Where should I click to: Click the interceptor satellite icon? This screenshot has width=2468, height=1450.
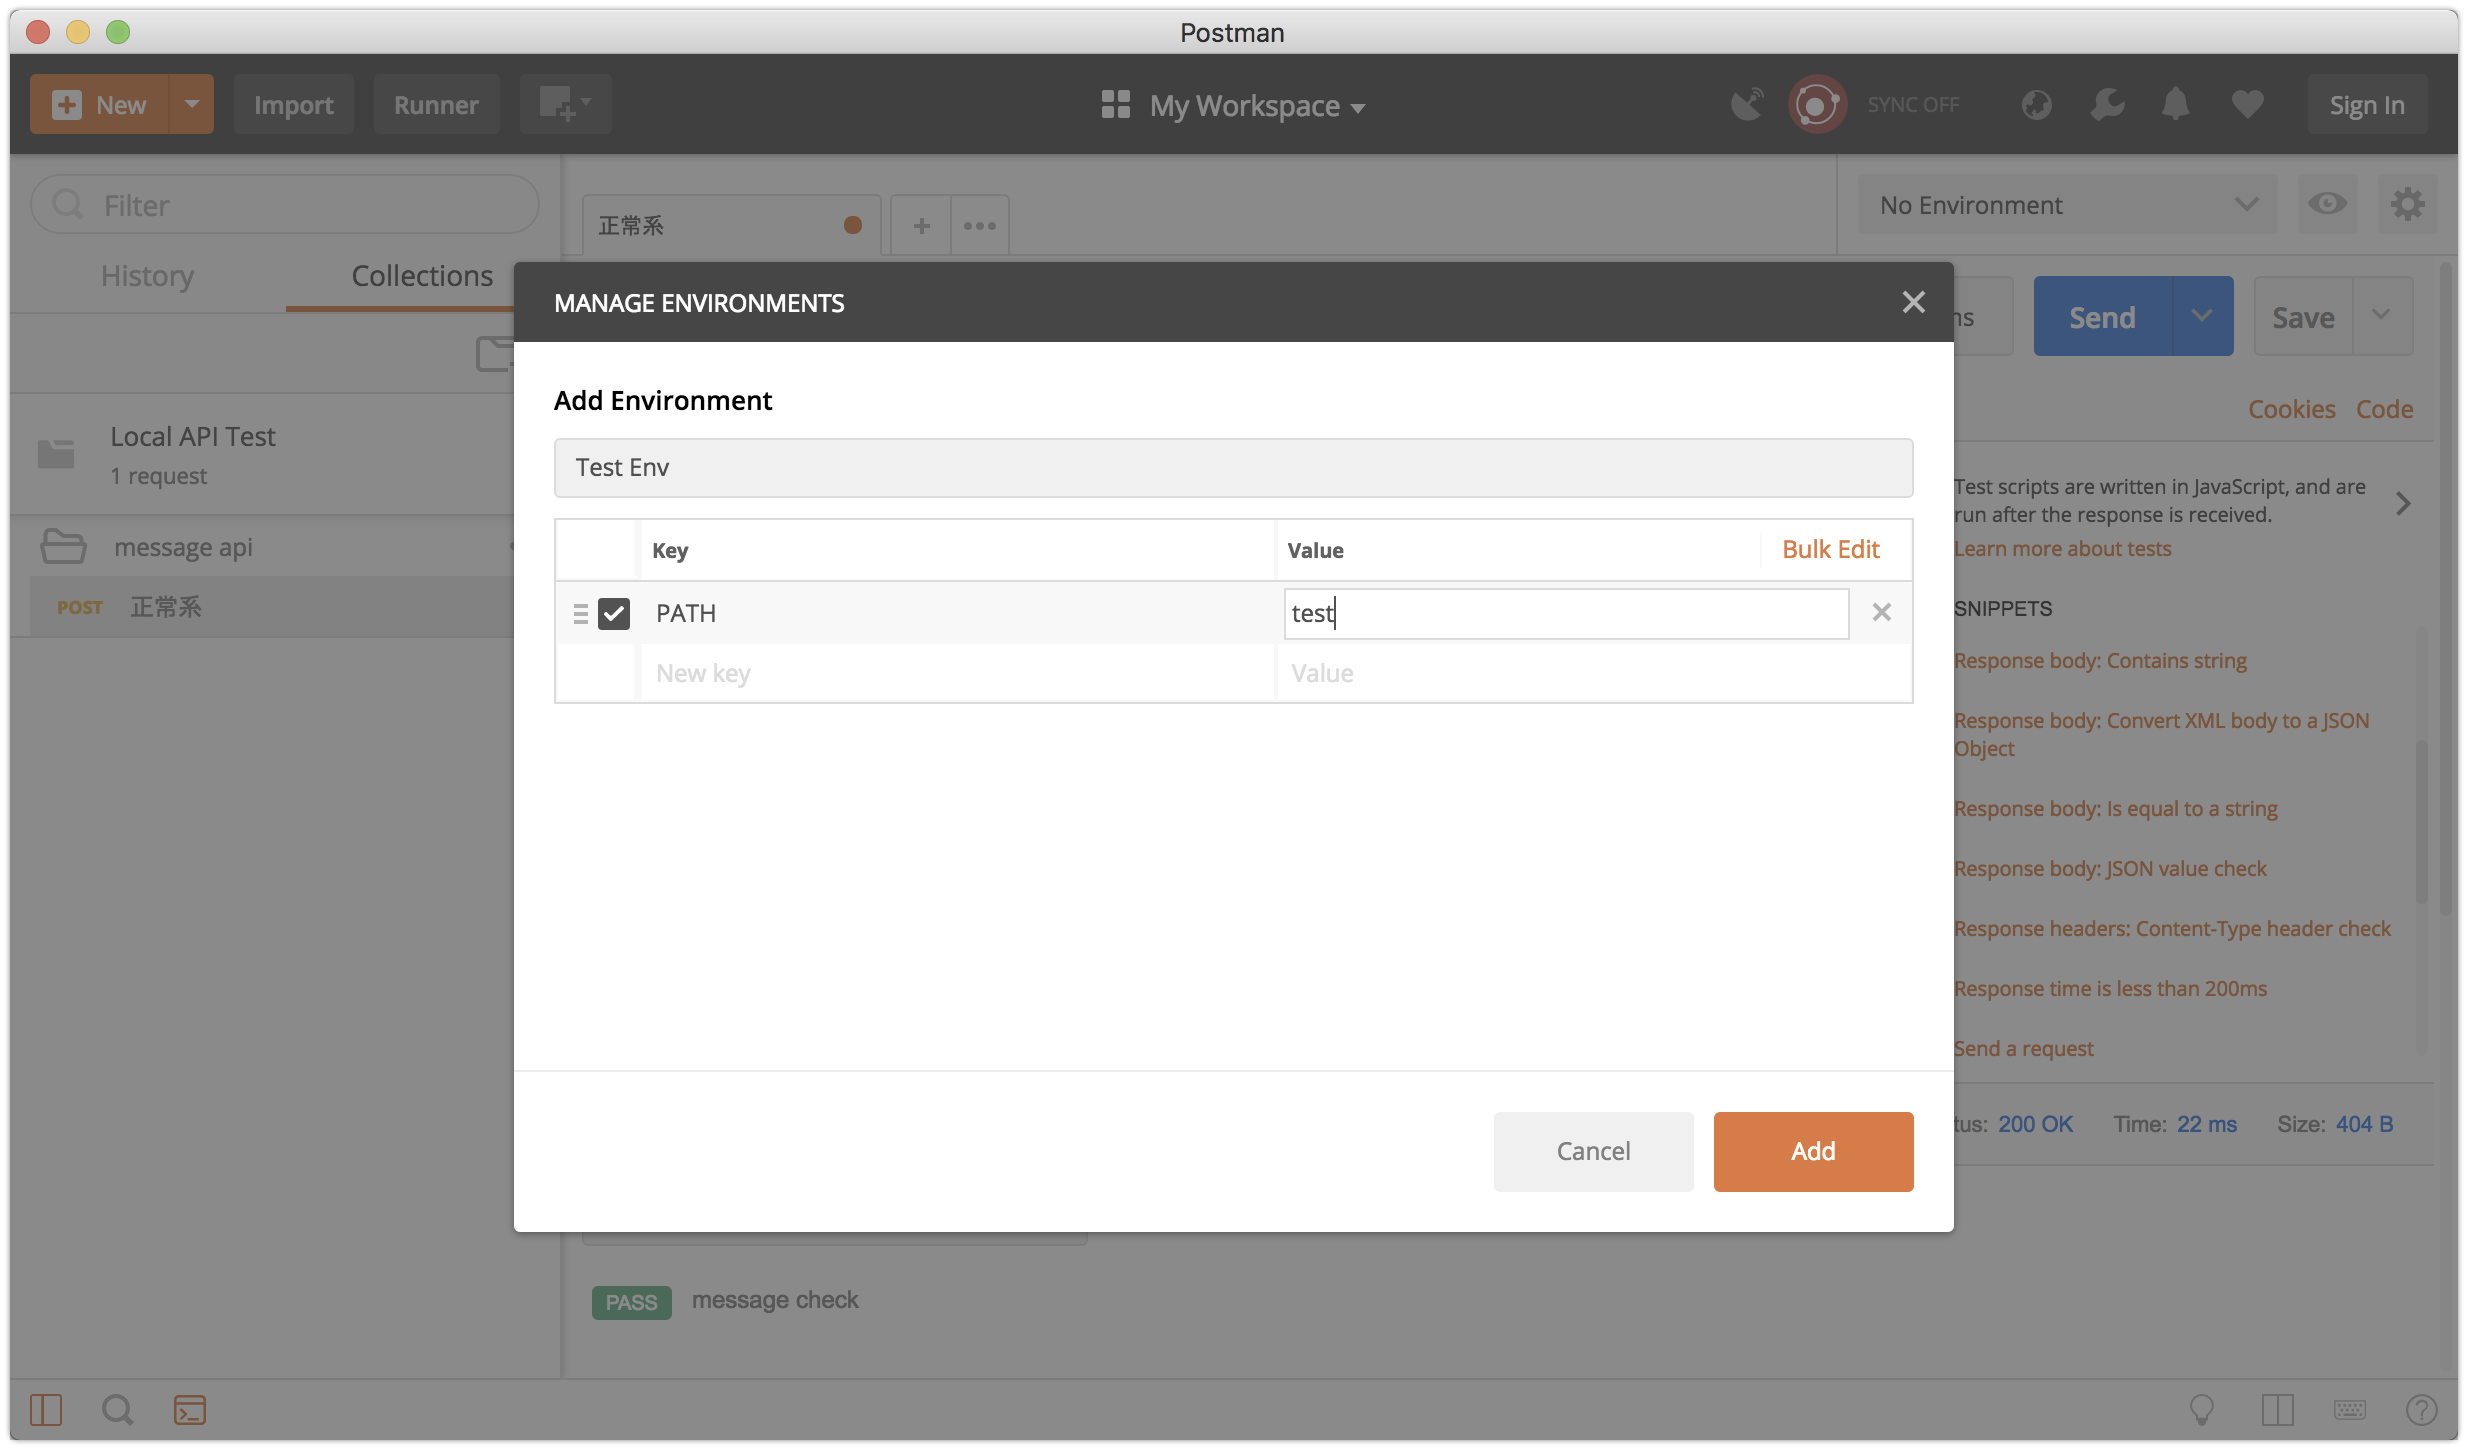click(x=1747, y=104)
